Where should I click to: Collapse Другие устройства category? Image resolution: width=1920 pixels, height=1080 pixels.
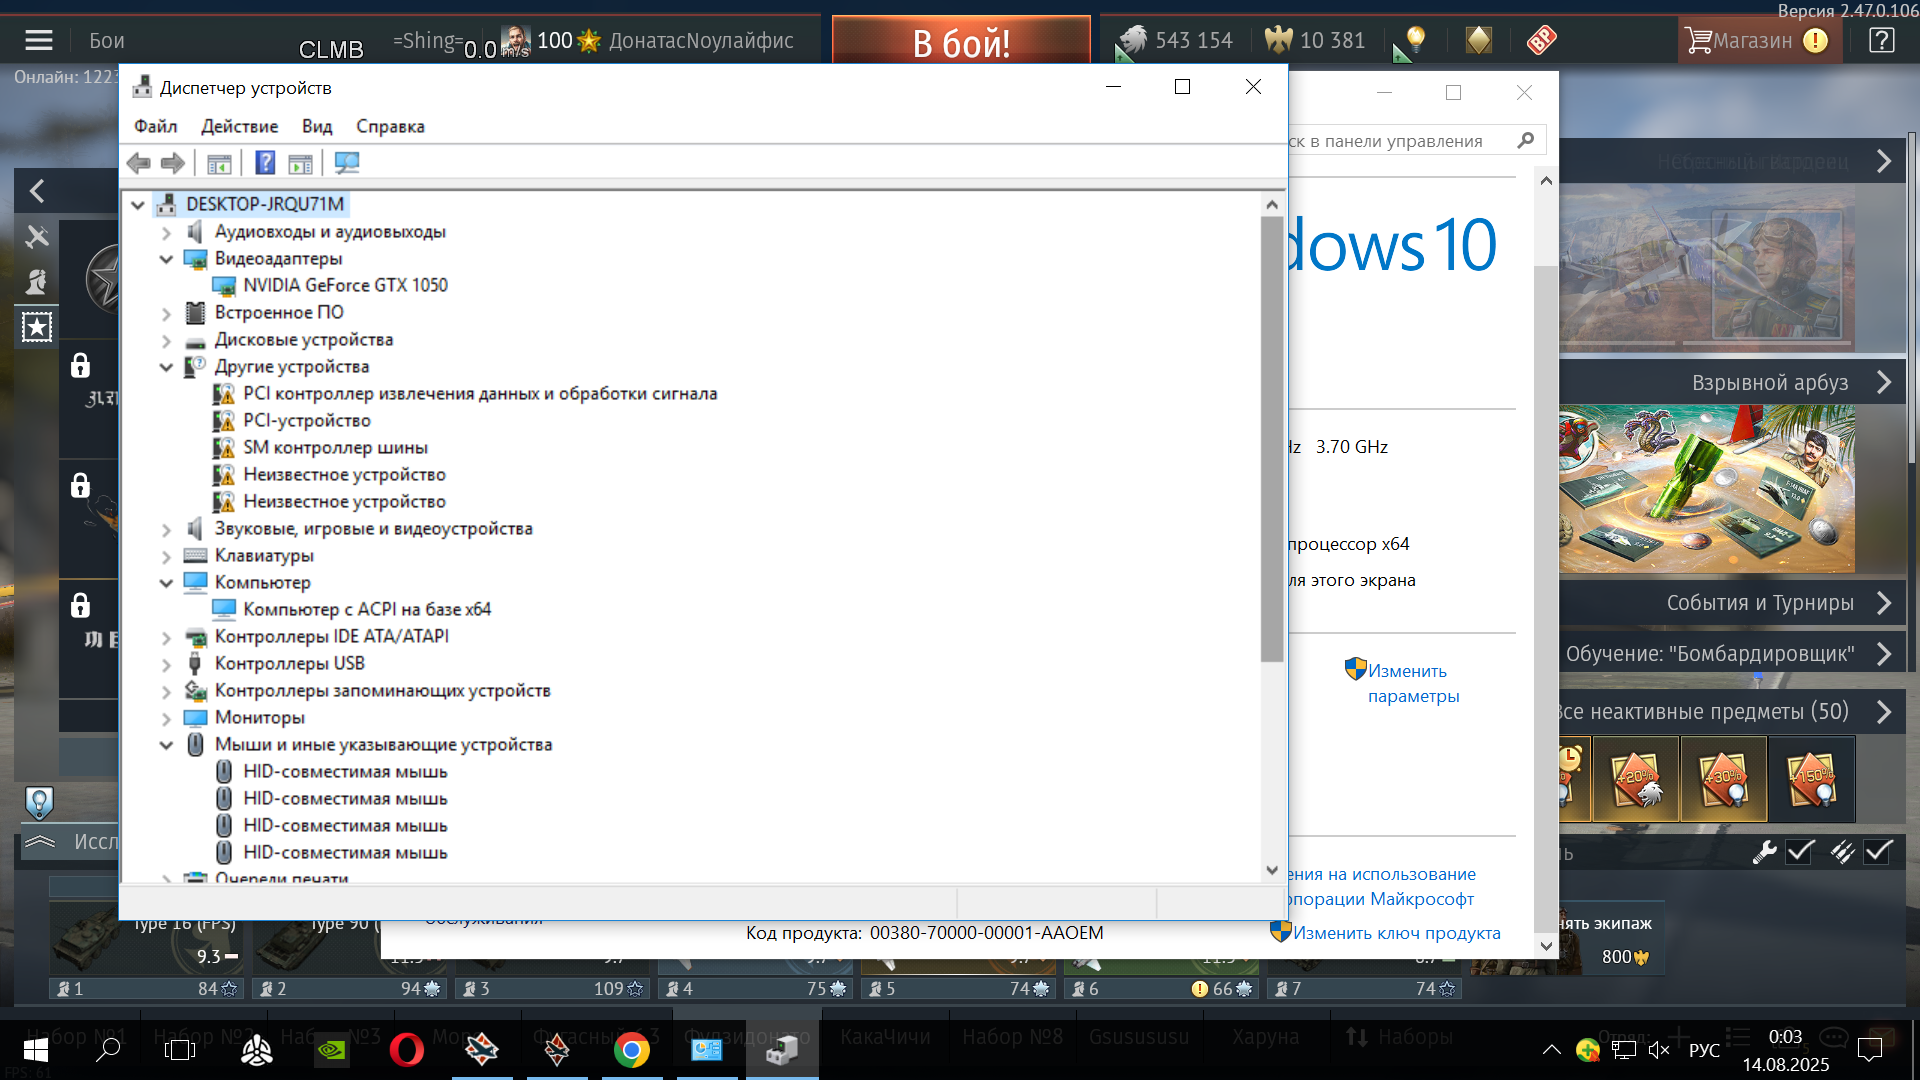click(x=166, y=367)
